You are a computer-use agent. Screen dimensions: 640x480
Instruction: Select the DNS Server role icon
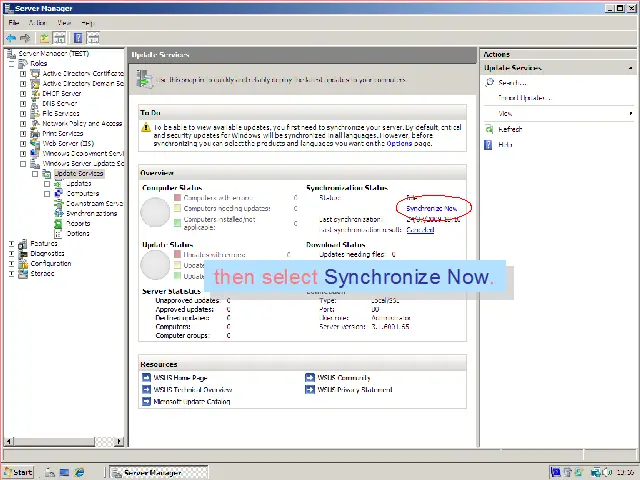tap(36, 104)
